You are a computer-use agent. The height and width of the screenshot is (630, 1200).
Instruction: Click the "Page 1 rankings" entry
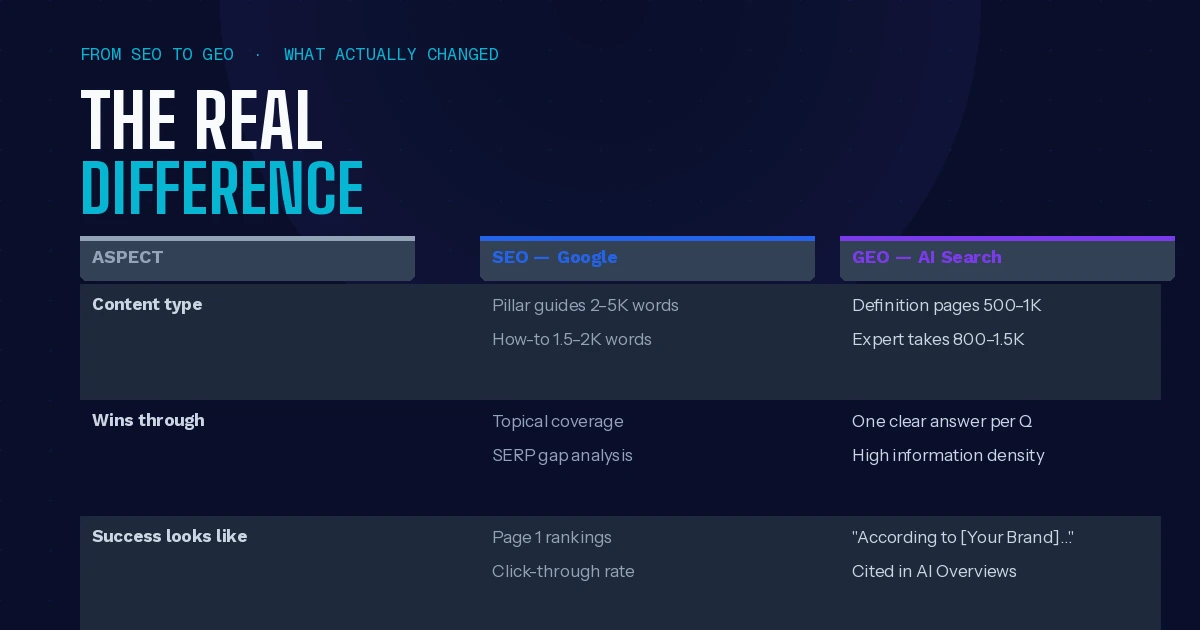551,538
